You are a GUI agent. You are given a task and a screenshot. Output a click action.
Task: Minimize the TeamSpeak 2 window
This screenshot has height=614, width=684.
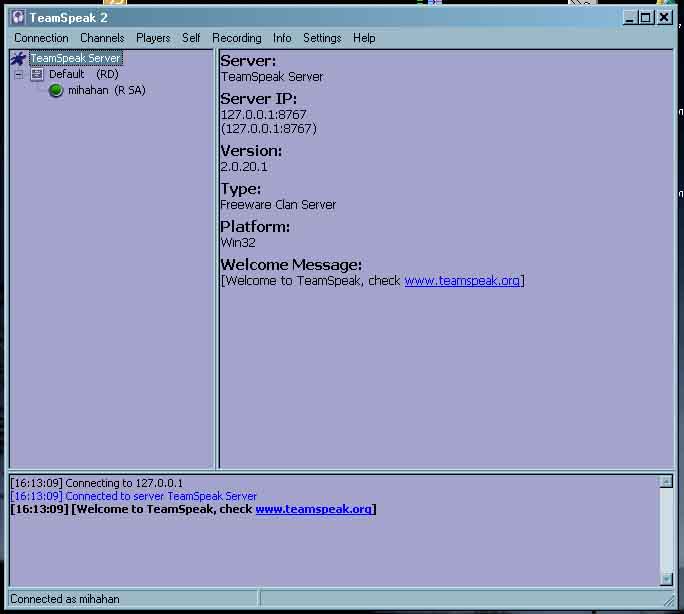click(x=629, y=18)
